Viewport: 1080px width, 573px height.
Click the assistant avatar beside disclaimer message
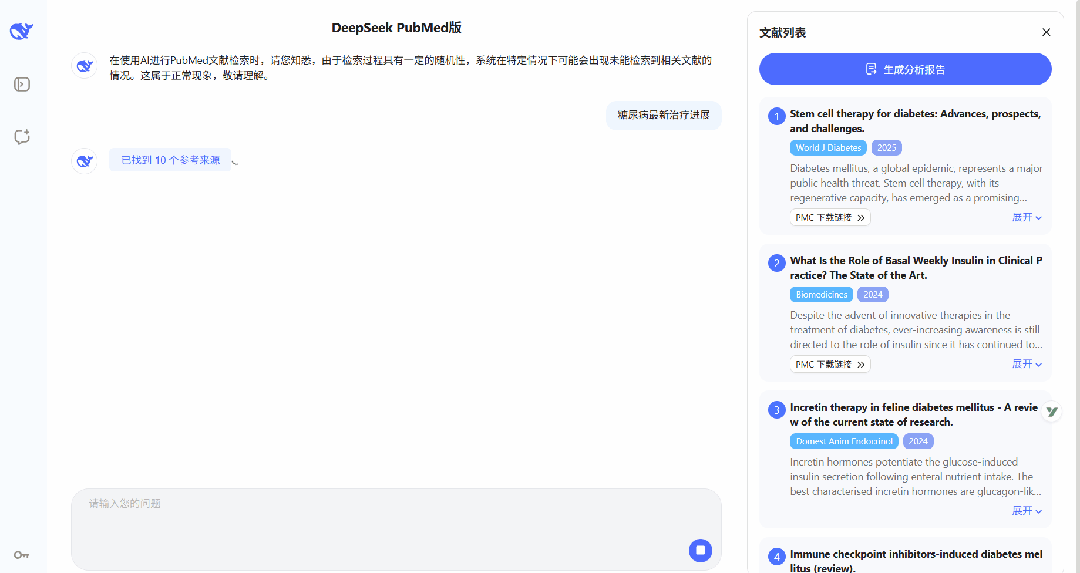[84, 66]
